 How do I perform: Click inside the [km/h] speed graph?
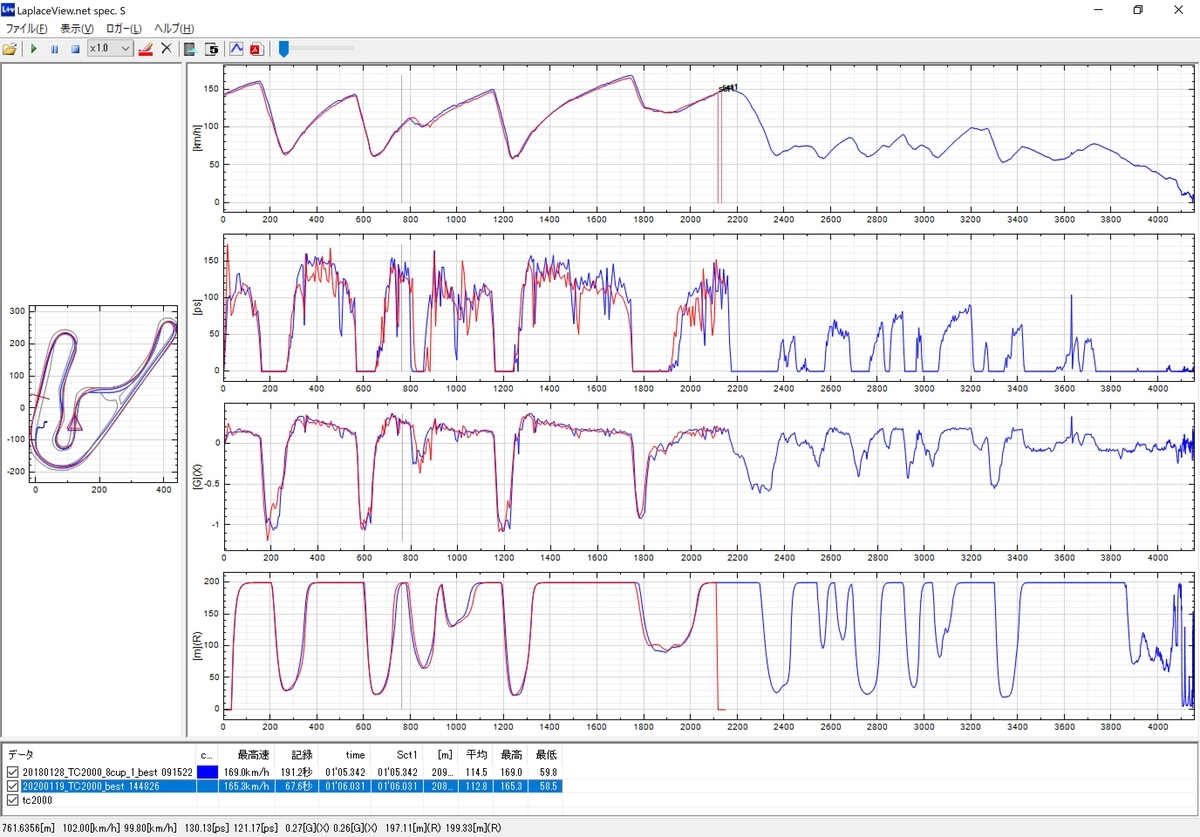708,137
